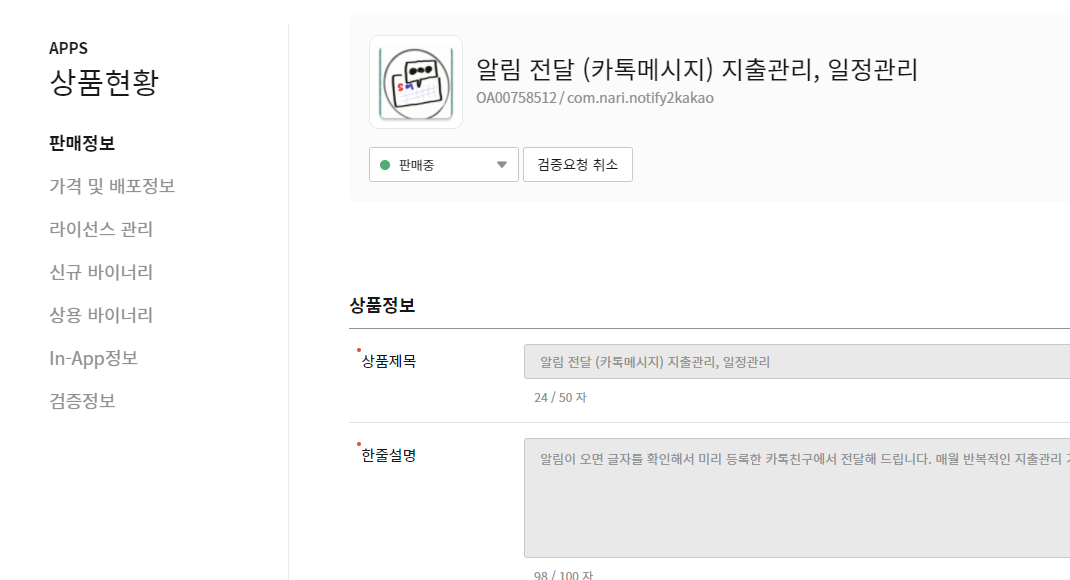
Task: Click the OA00758512 / com.nari.notify2kakao text
Action: (x=595, y=98)
